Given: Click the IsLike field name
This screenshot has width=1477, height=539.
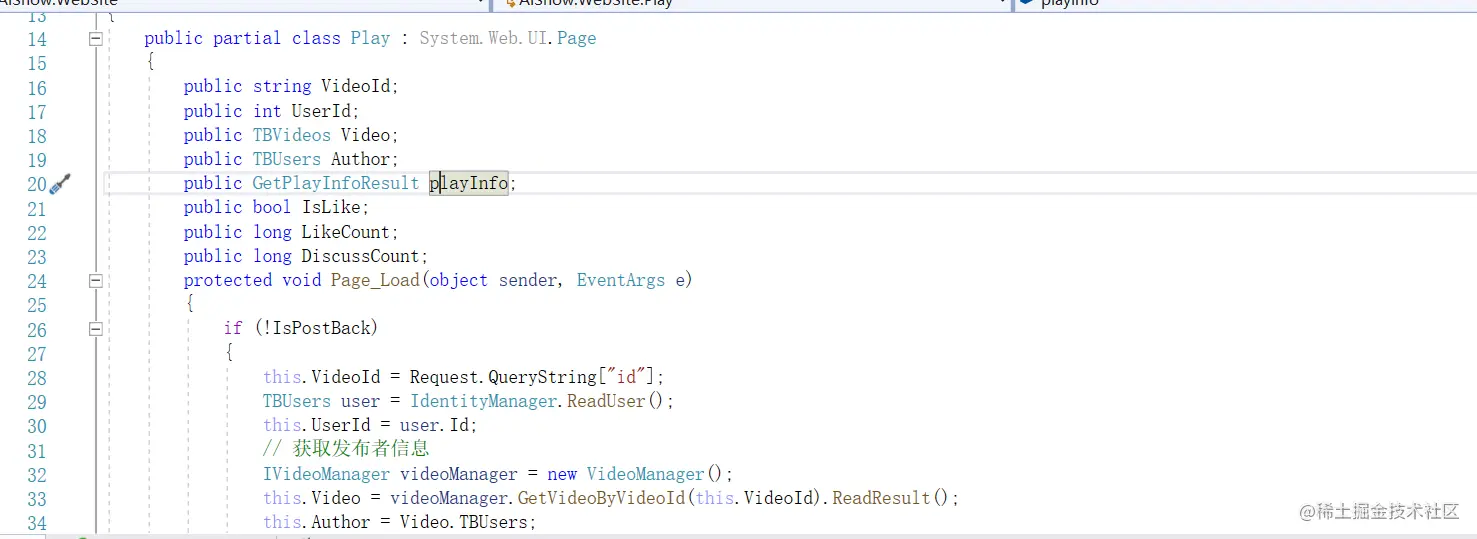Looking at the screenshot, I should point(331,207).
